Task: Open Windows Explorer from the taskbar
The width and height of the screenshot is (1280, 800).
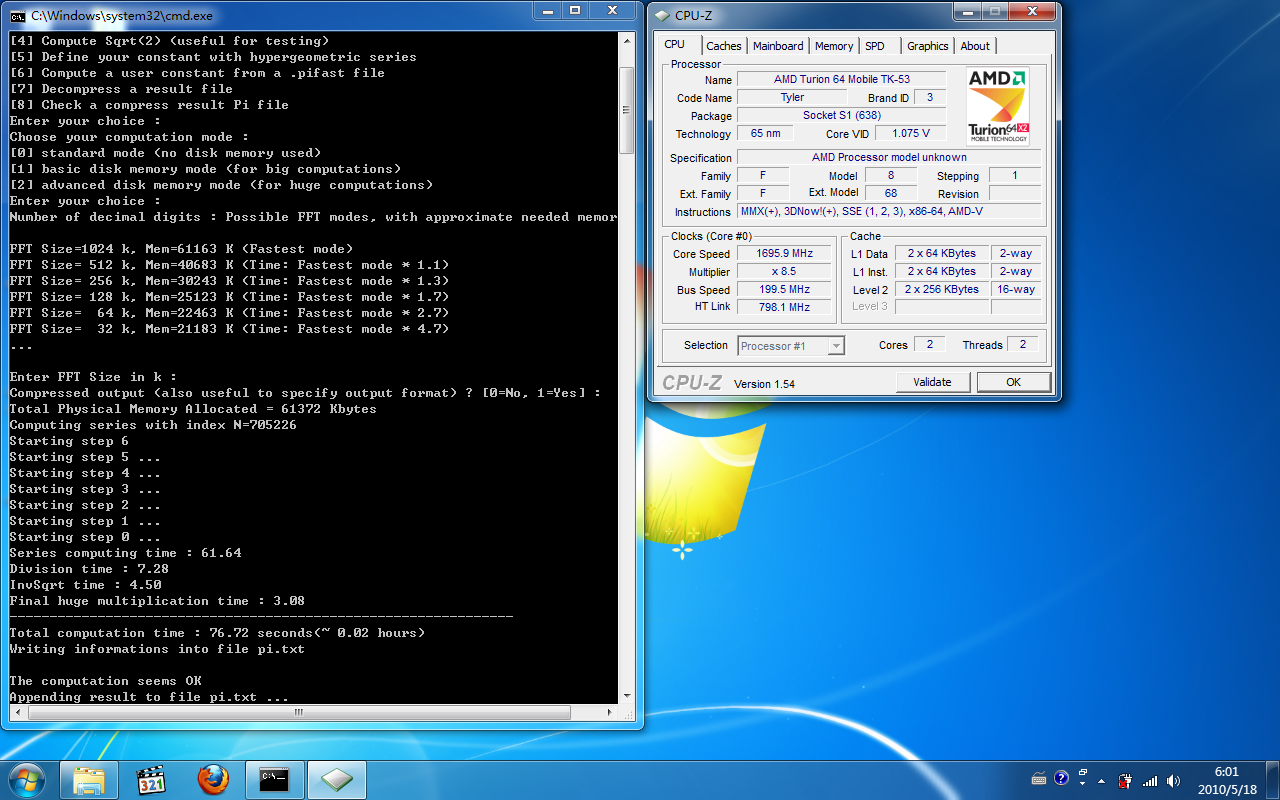Action: (89, 780)
